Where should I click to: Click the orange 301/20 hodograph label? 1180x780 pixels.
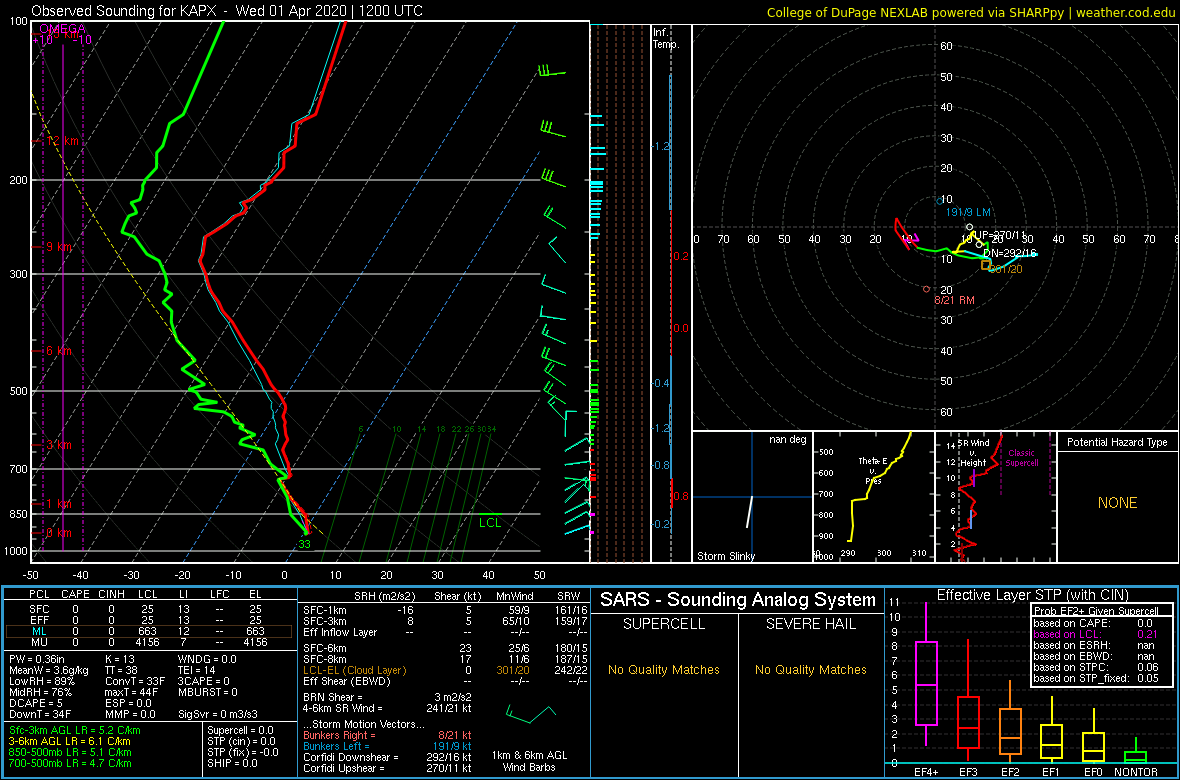[1006, 269]
